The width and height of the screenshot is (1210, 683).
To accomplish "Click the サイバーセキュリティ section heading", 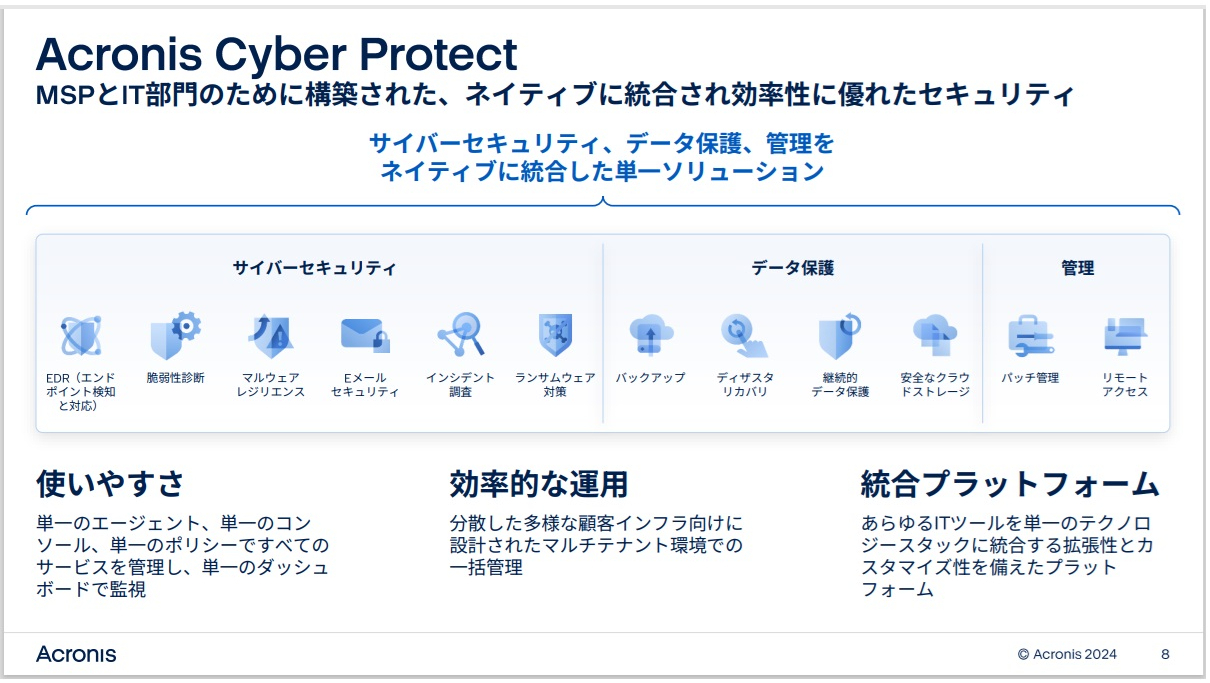I will tap(314, 268).
